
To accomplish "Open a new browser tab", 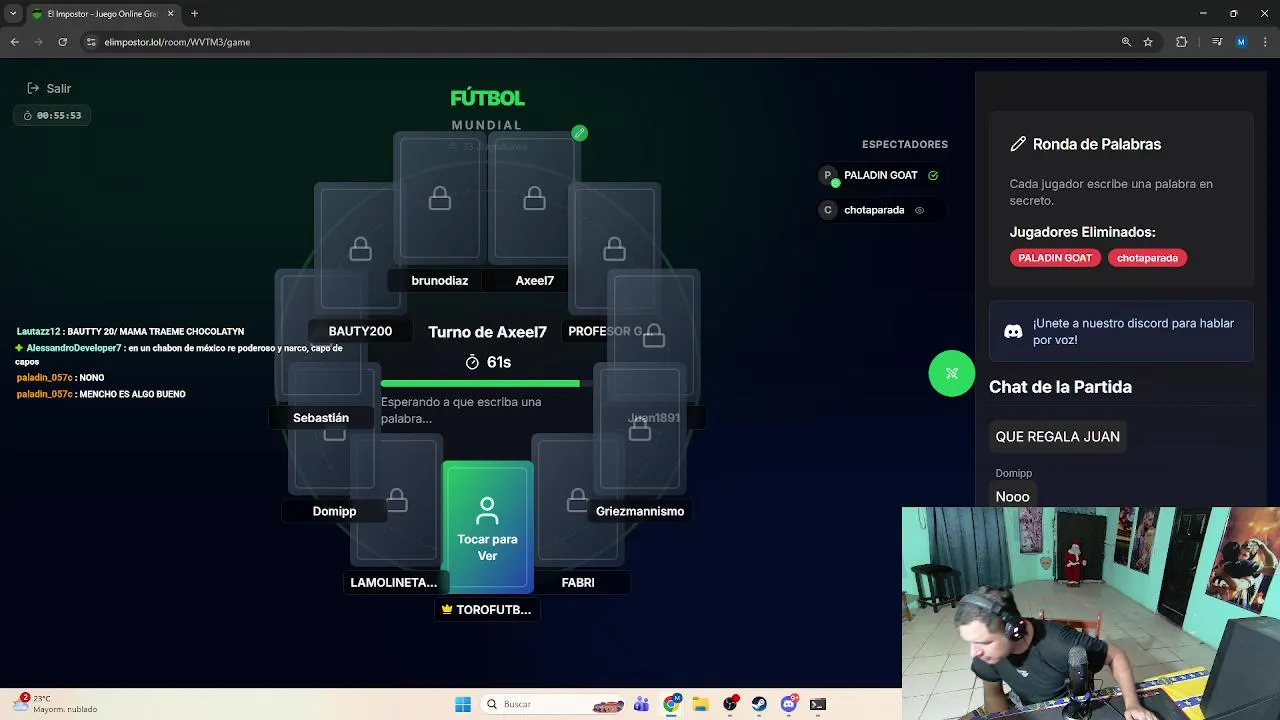I will click(194, 14).
